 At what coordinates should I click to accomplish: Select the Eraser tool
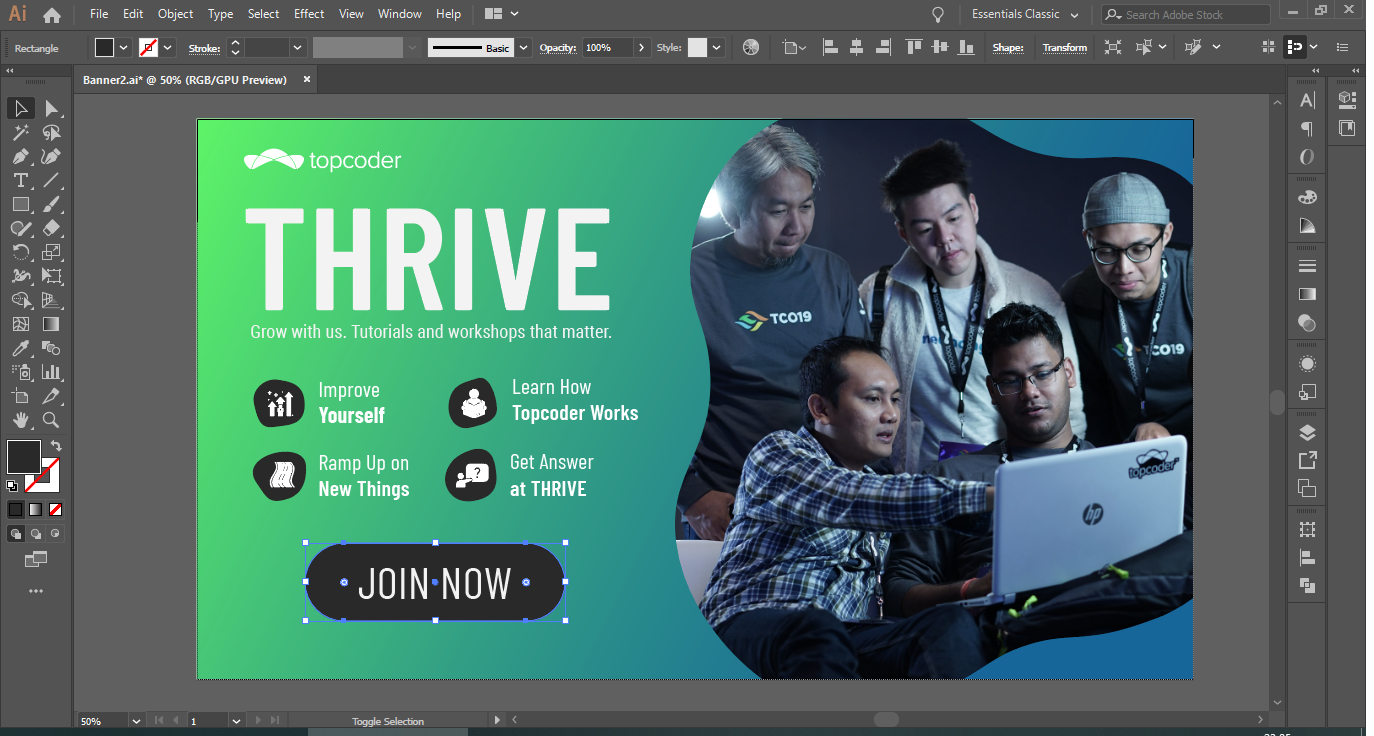(51, 228)
